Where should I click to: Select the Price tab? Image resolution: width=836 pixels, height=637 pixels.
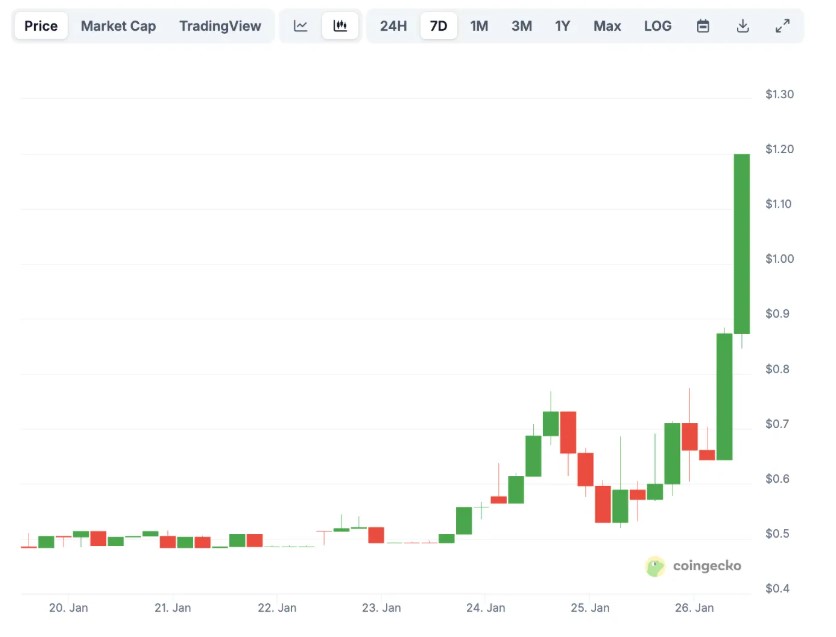[x=41, y=26]
